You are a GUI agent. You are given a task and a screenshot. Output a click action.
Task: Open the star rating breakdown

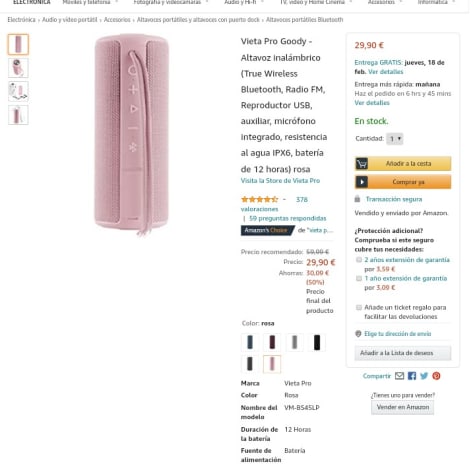click(x=259, y=199)
